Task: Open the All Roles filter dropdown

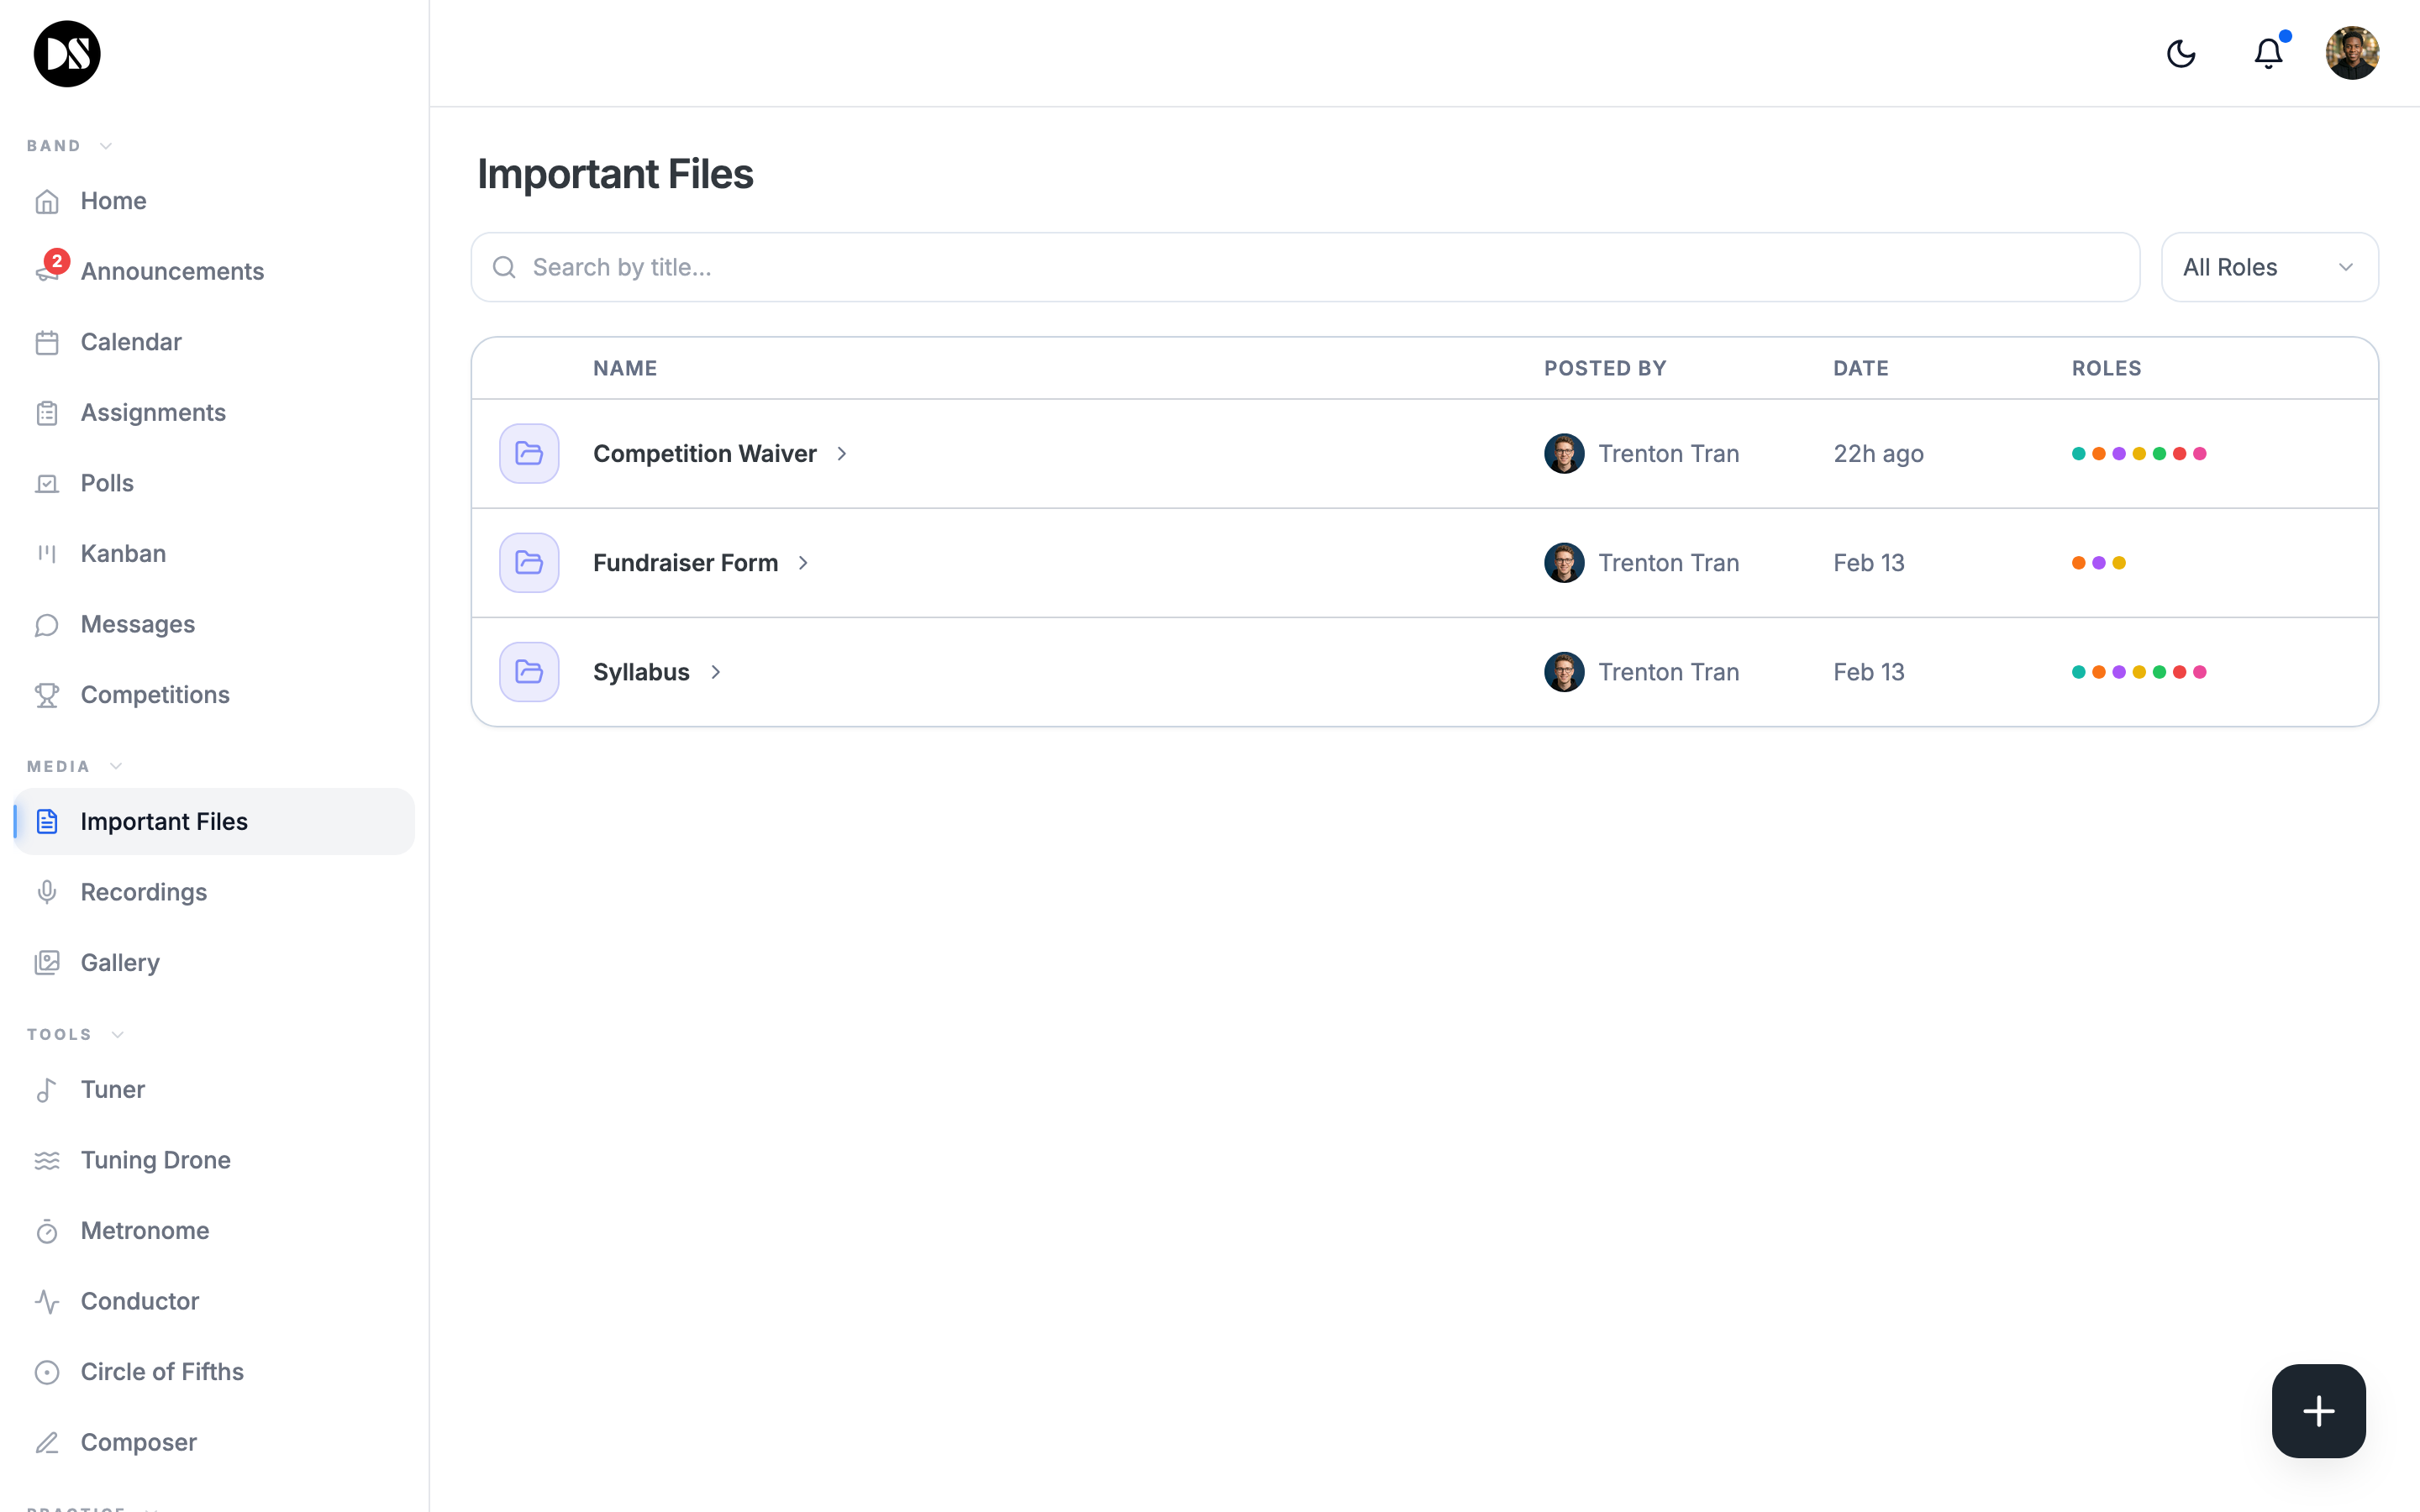Action: pyautogui.click(x=2269, y=266)
